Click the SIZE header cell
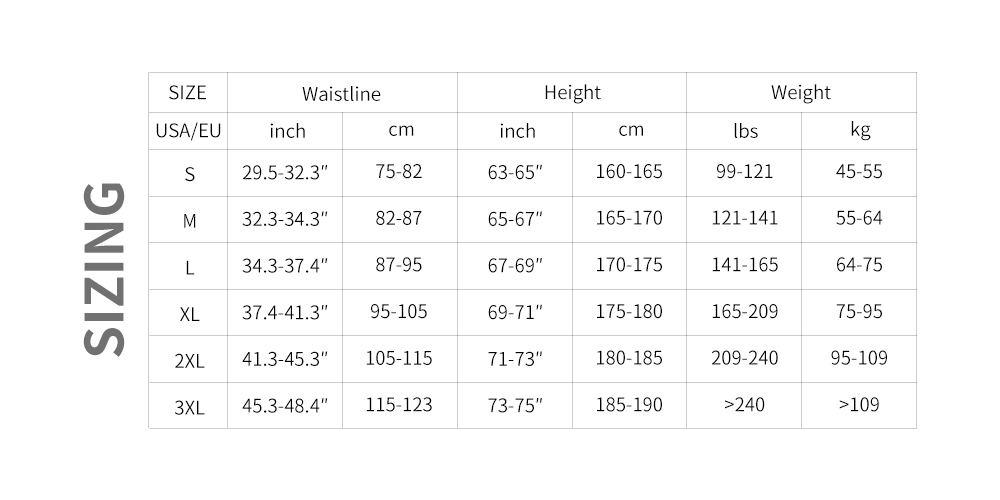This screenshot has height=500, width=1000. pyautogui.click(x=187, y=93)
